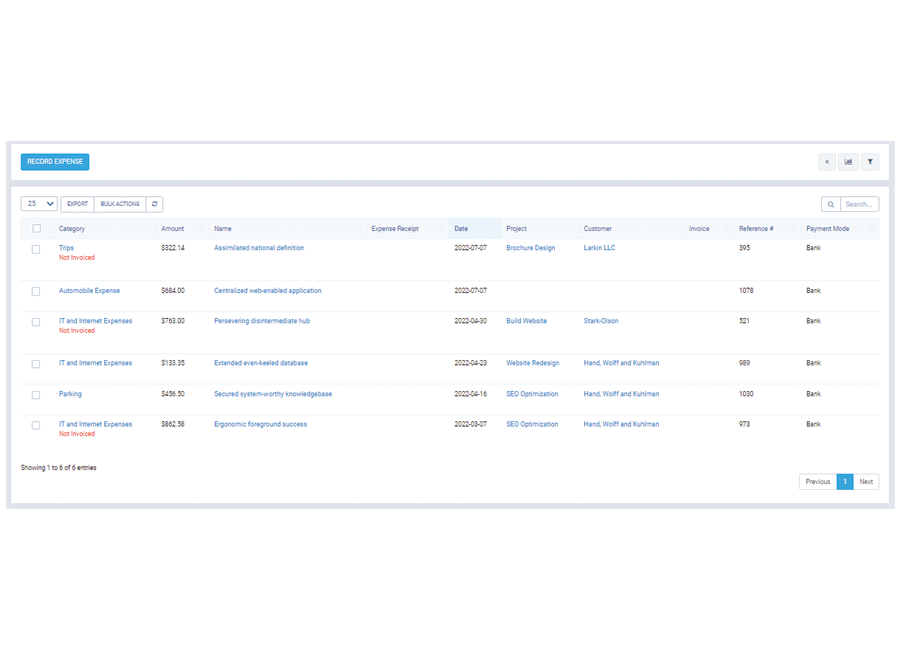Sort the table by Date column
The height and width of the screenshot is (650, 900).
point(461,229)
